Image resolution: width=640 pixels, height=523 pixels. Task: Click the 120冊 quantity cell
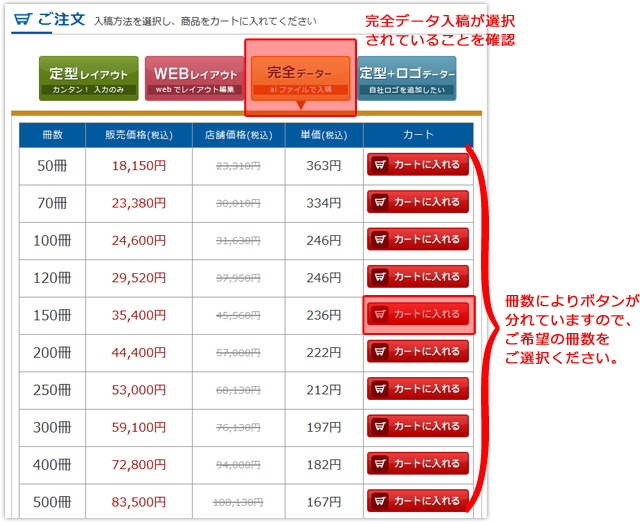[52, 278]
